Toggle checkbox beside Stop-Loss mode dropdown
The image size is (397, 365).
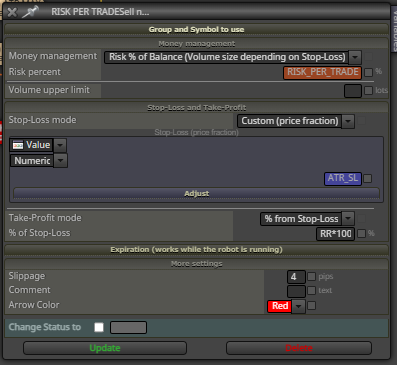click(361, 121)
